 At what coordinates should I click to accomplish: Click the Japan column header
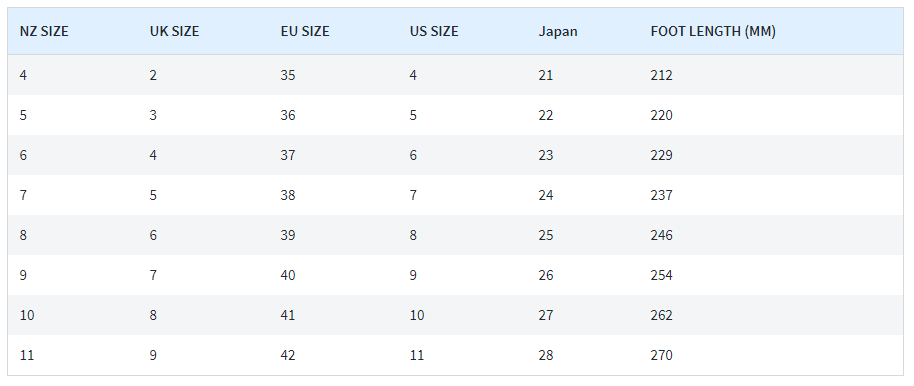(x=558, y=31)
